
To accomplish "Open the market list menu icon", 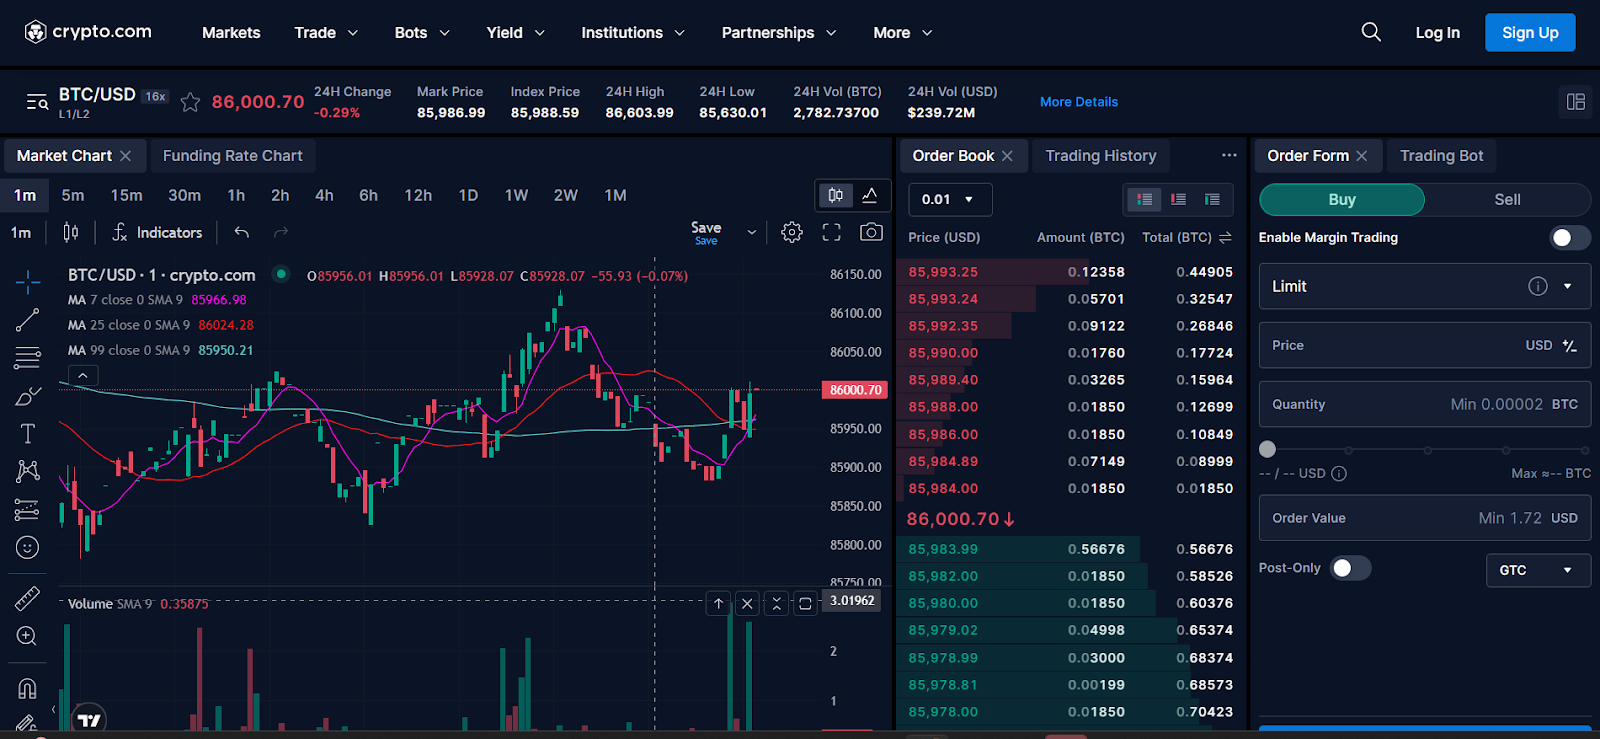I will [x=37, y=102].
